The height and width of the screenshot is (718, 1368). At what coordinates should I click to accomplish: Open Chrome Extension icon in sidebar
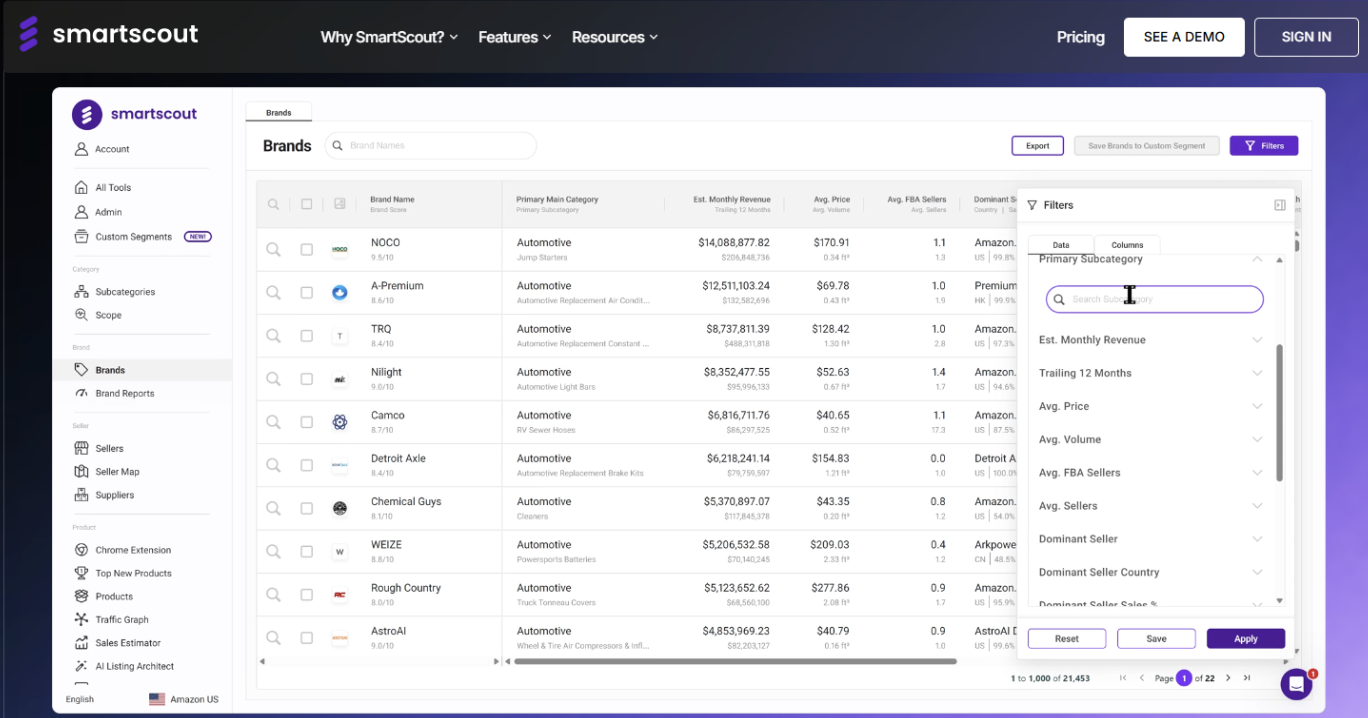pos(82,550)
